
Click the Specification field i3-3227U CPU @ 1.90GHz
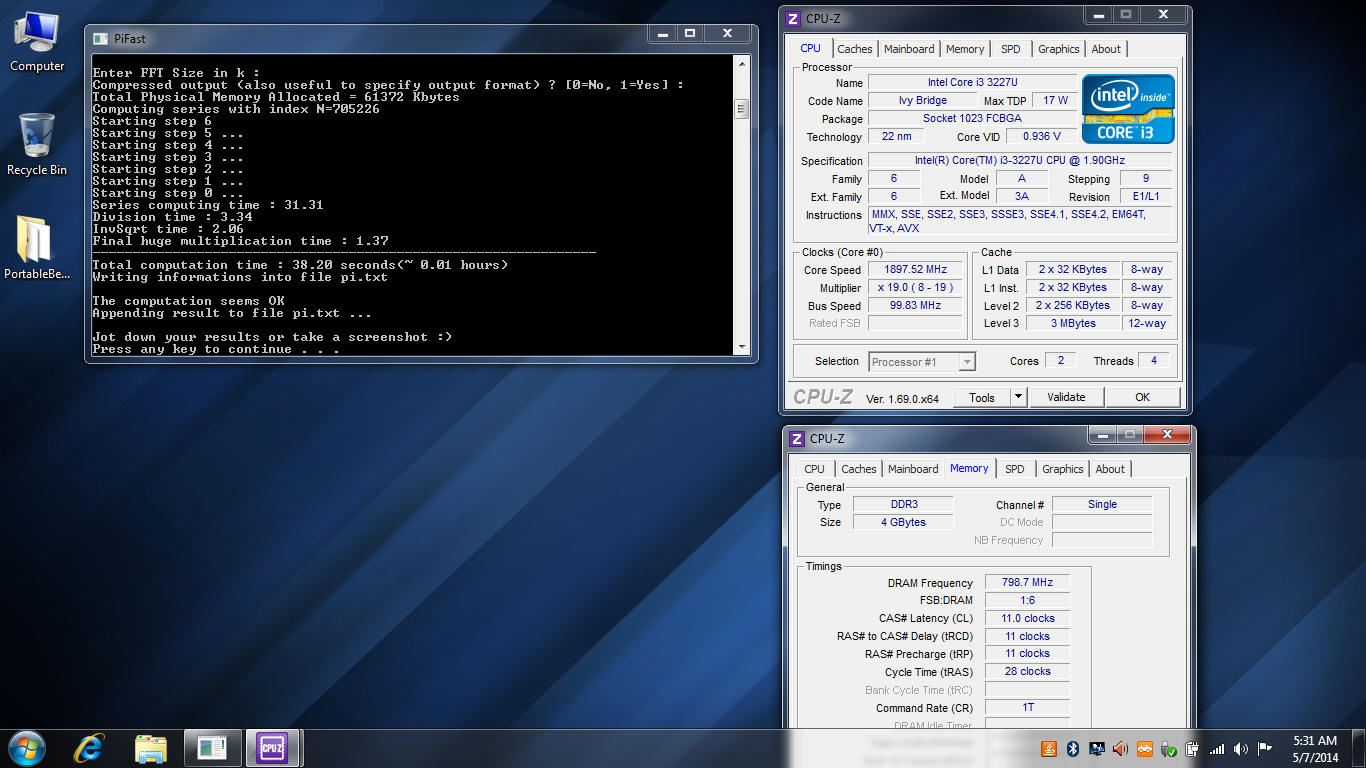click(x=1020, y=160)
